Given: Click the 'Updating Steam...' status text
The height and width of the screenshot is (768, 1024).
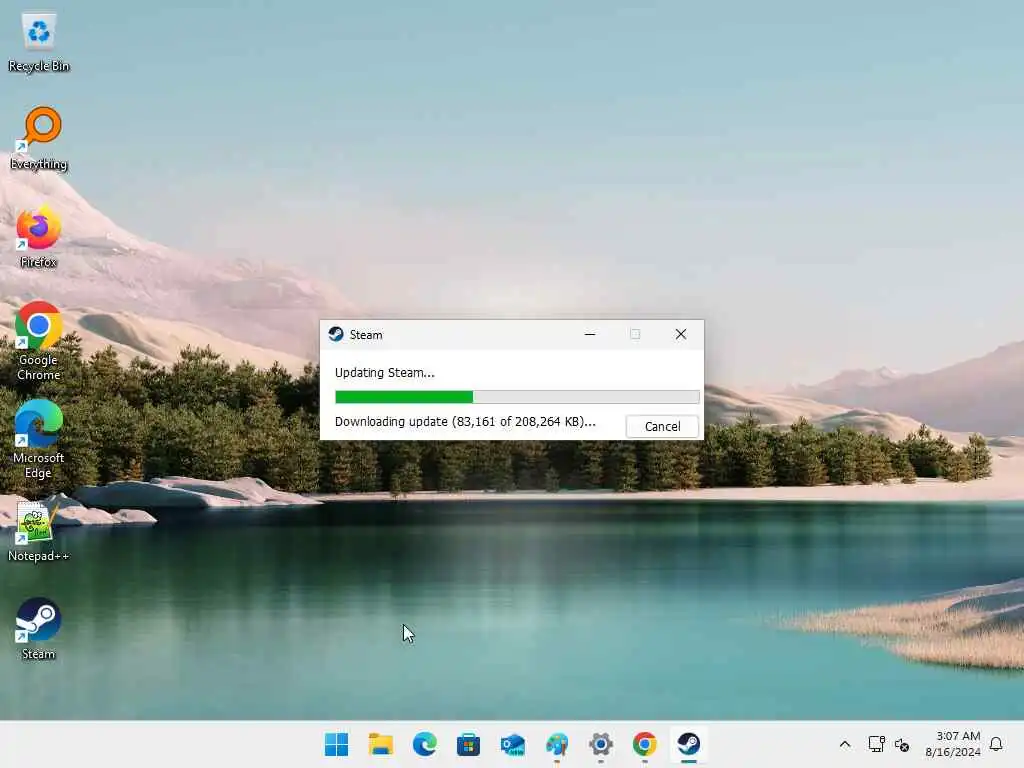Looking at the screenshot, I should tap(385, 373).
